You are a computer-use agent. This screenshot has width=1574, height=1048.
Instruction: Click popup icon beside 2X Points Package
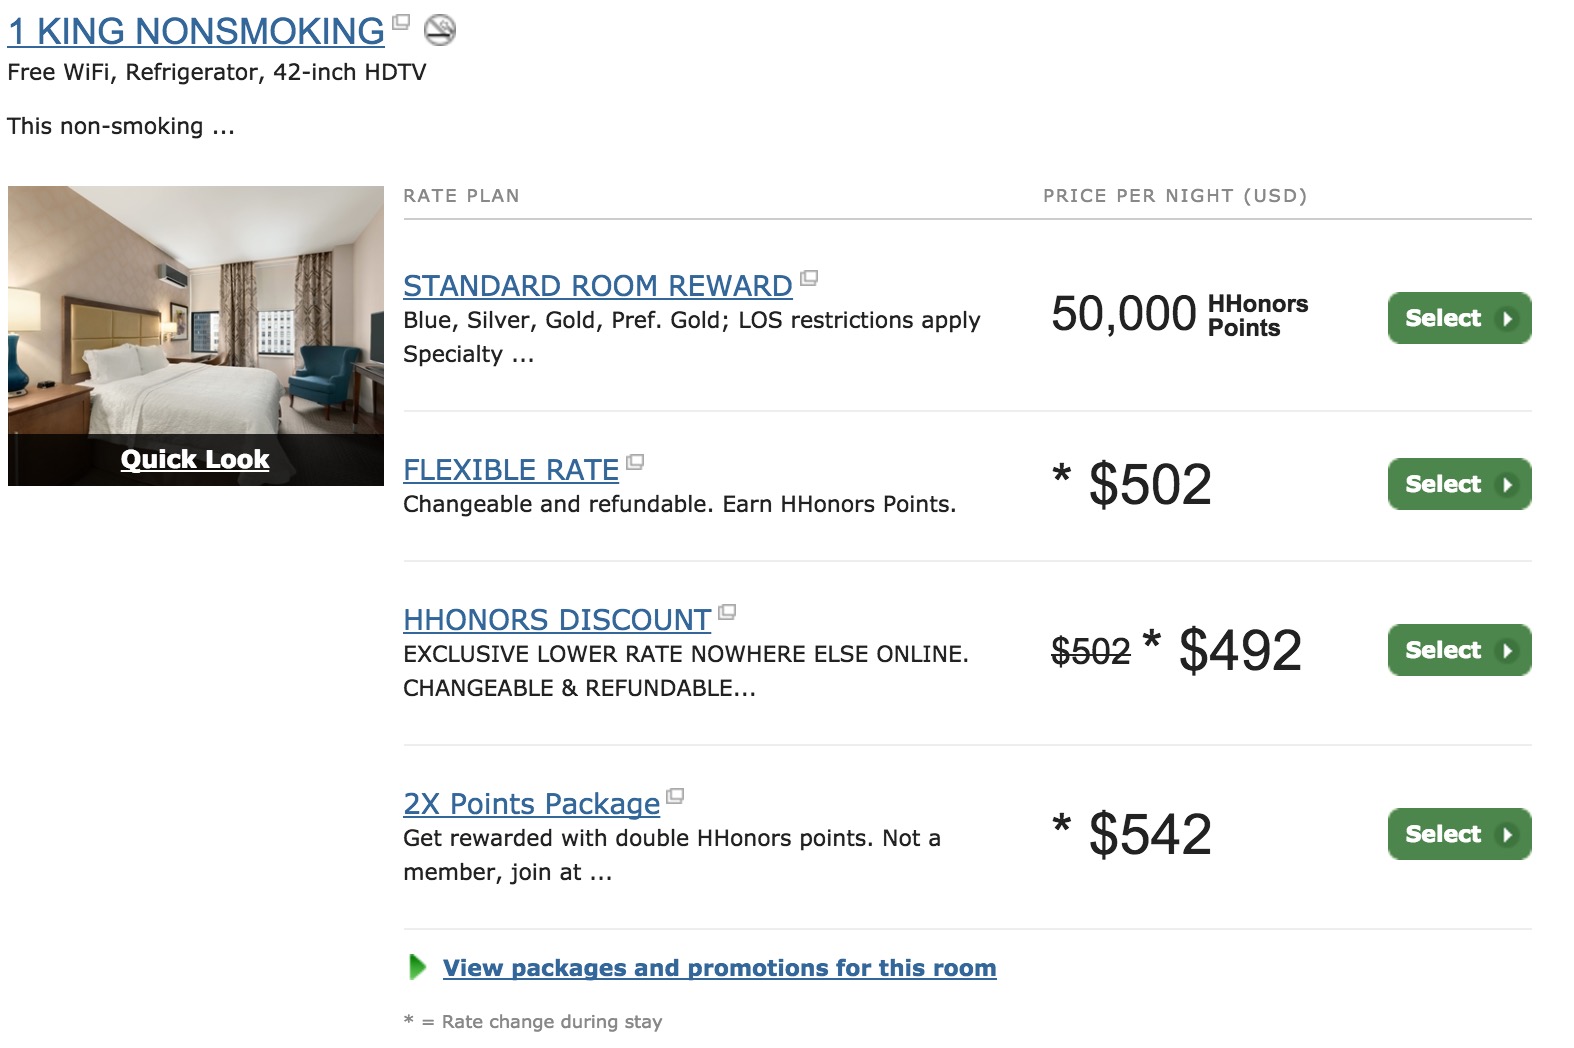[675, 796]
